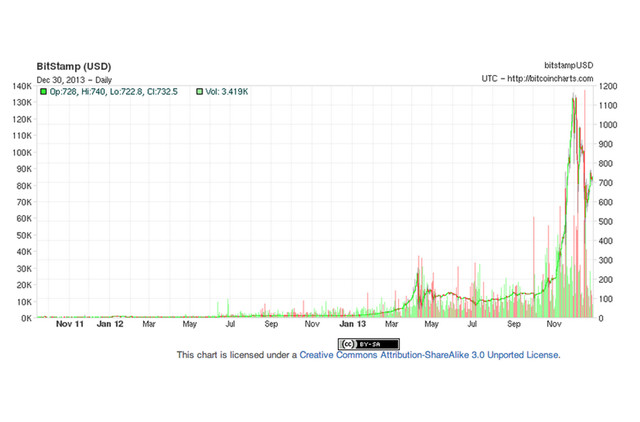
Task: Click the bitstampUSD label in the top right
Action: tap(568, 65)
